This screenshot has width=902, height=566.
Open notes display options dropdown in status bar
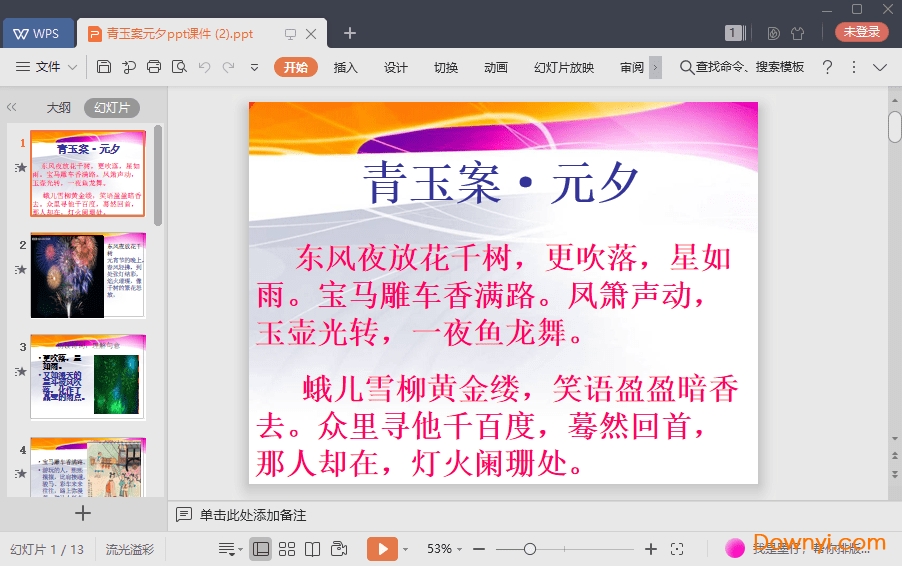coord(230,549)
